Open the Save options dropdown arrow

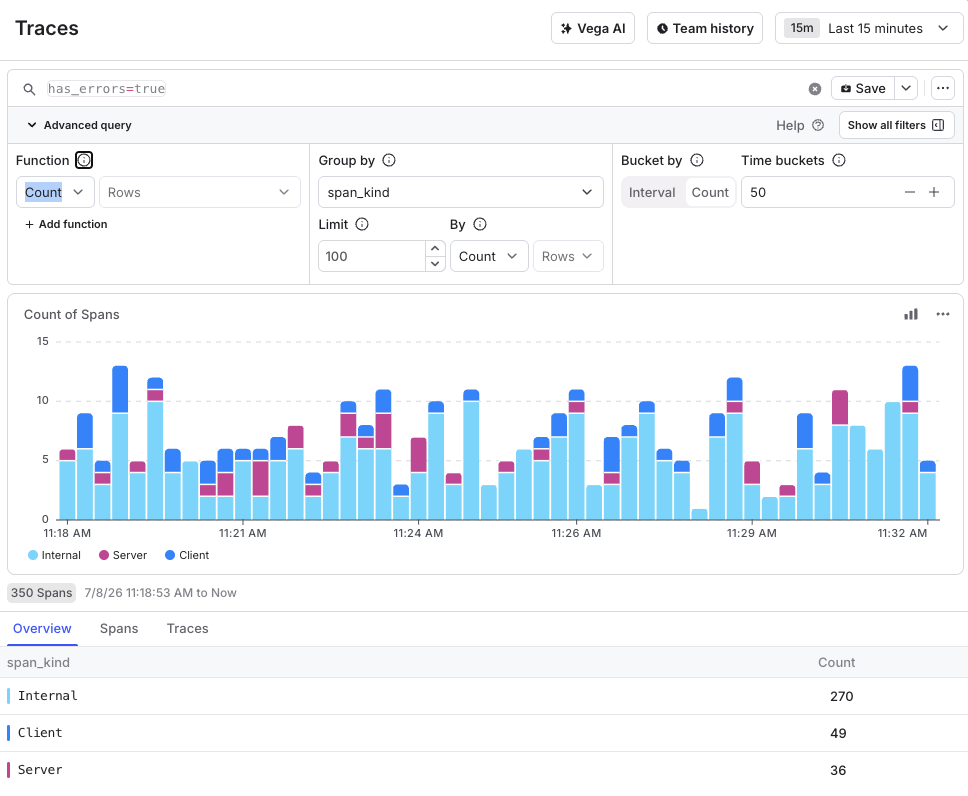tap(906, 88)
